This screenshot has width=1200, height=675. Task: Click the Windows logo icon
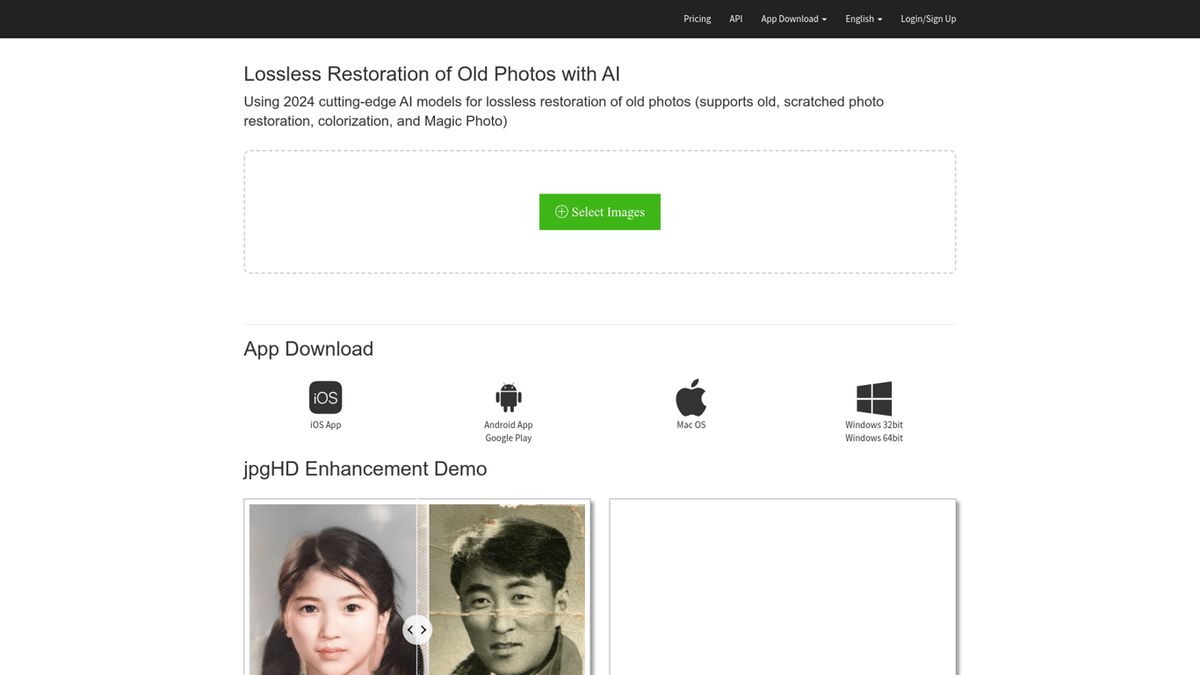(874, 398)
